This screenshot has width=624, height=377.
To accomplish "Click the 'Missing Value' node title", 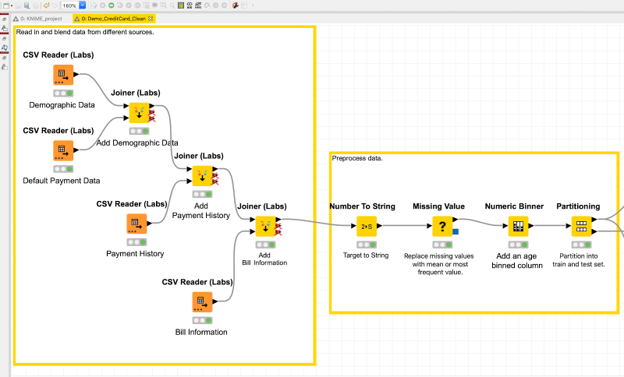I will tap(439, 206).
